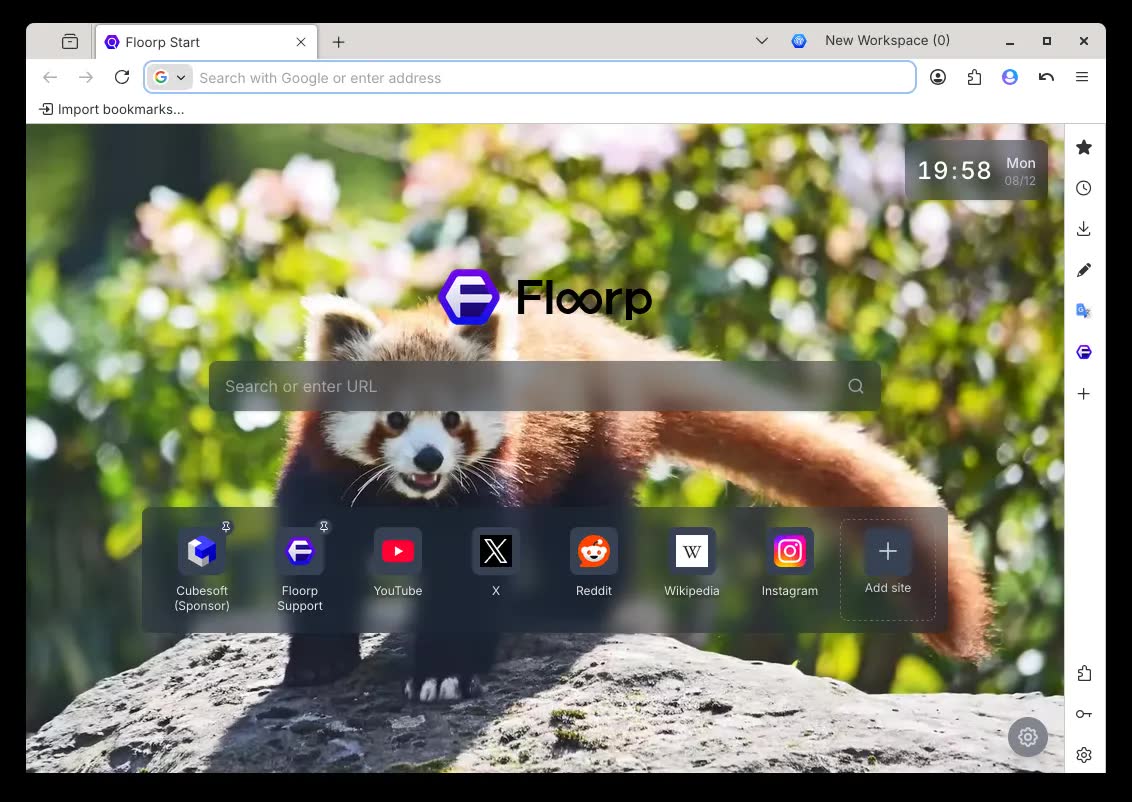This screenshot has height=802, width=1132.
Task: Open the Downloads sidebar icon
Action: (x=1084, y=230)
